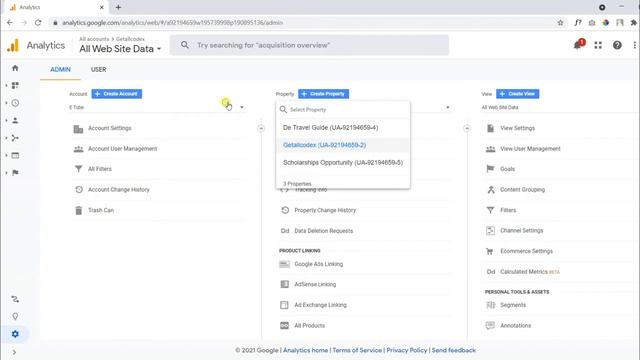640x360 pixels.
Task: Click the Create Property button
Action: click(x=323, y=94)
